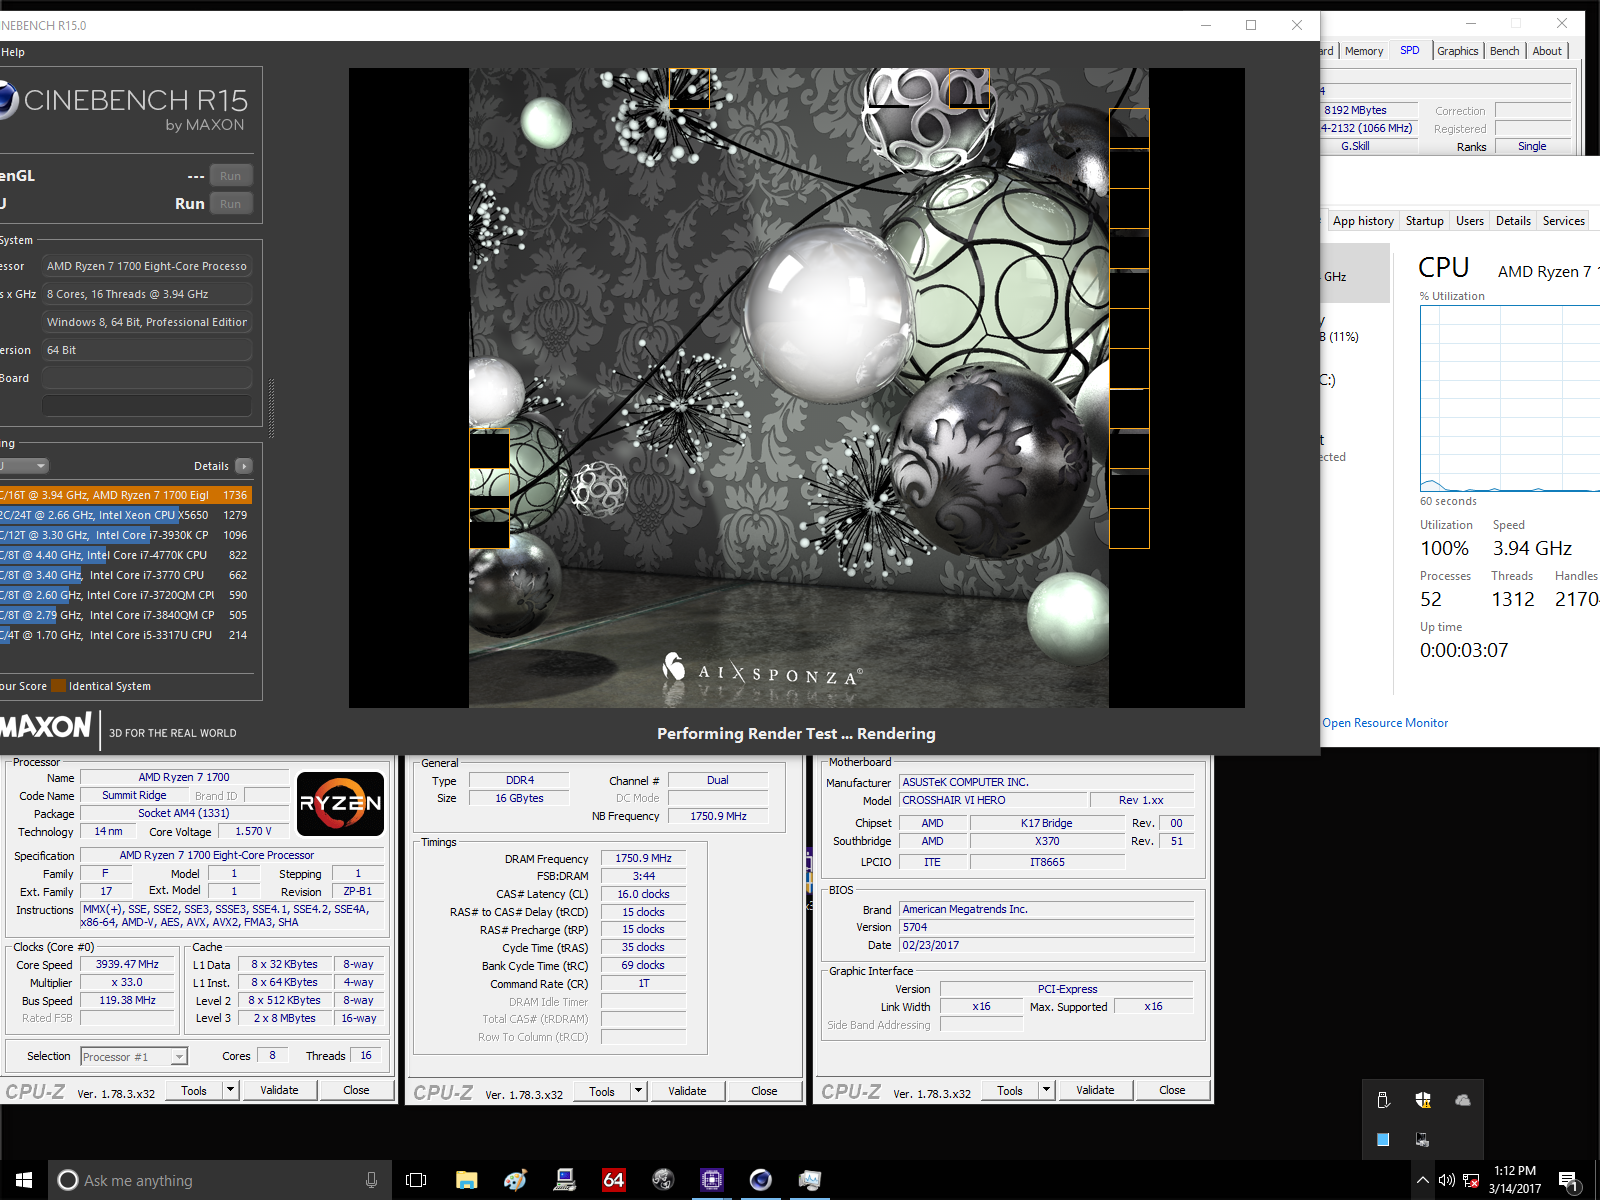
Task: Open the network status tray icon
Action: (x=1471, y=1180)
